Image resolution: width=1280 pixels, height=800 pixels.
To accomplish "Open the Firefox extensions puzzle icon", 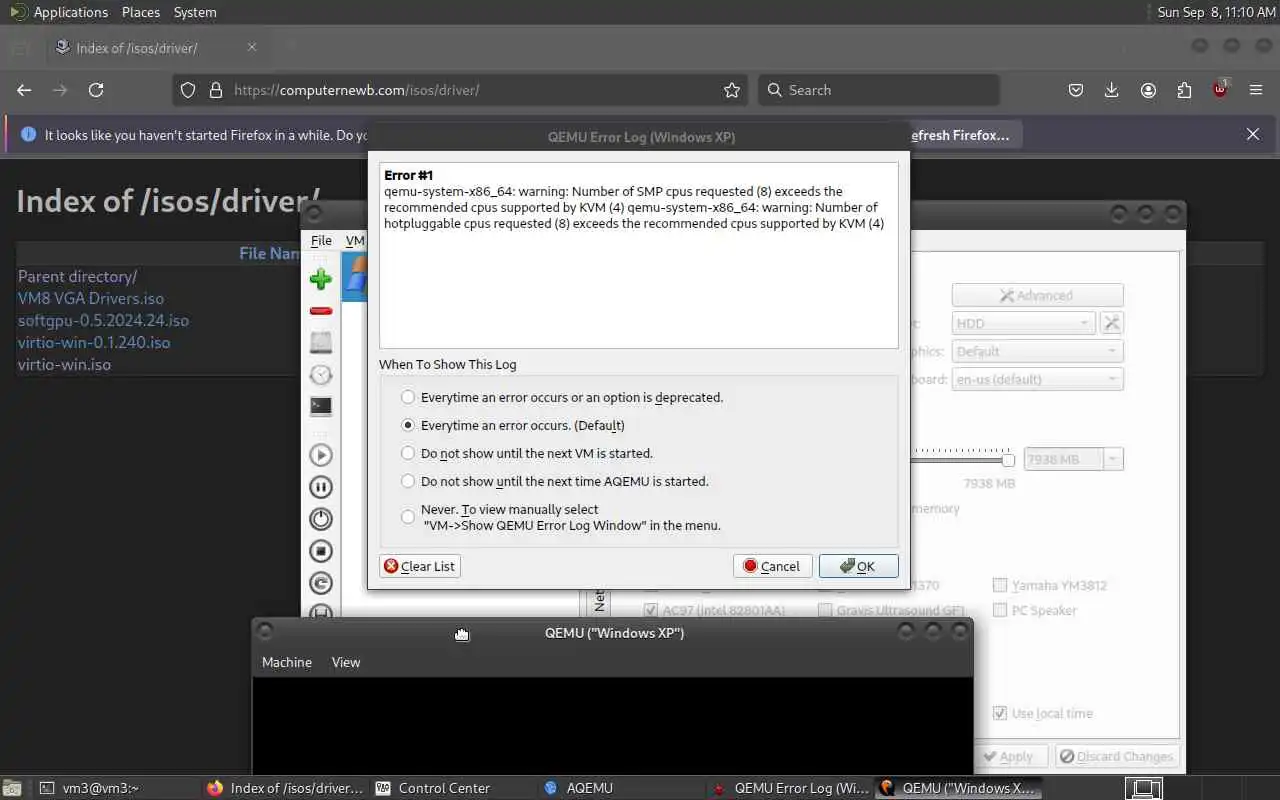I will click(x=1184, y=90).
